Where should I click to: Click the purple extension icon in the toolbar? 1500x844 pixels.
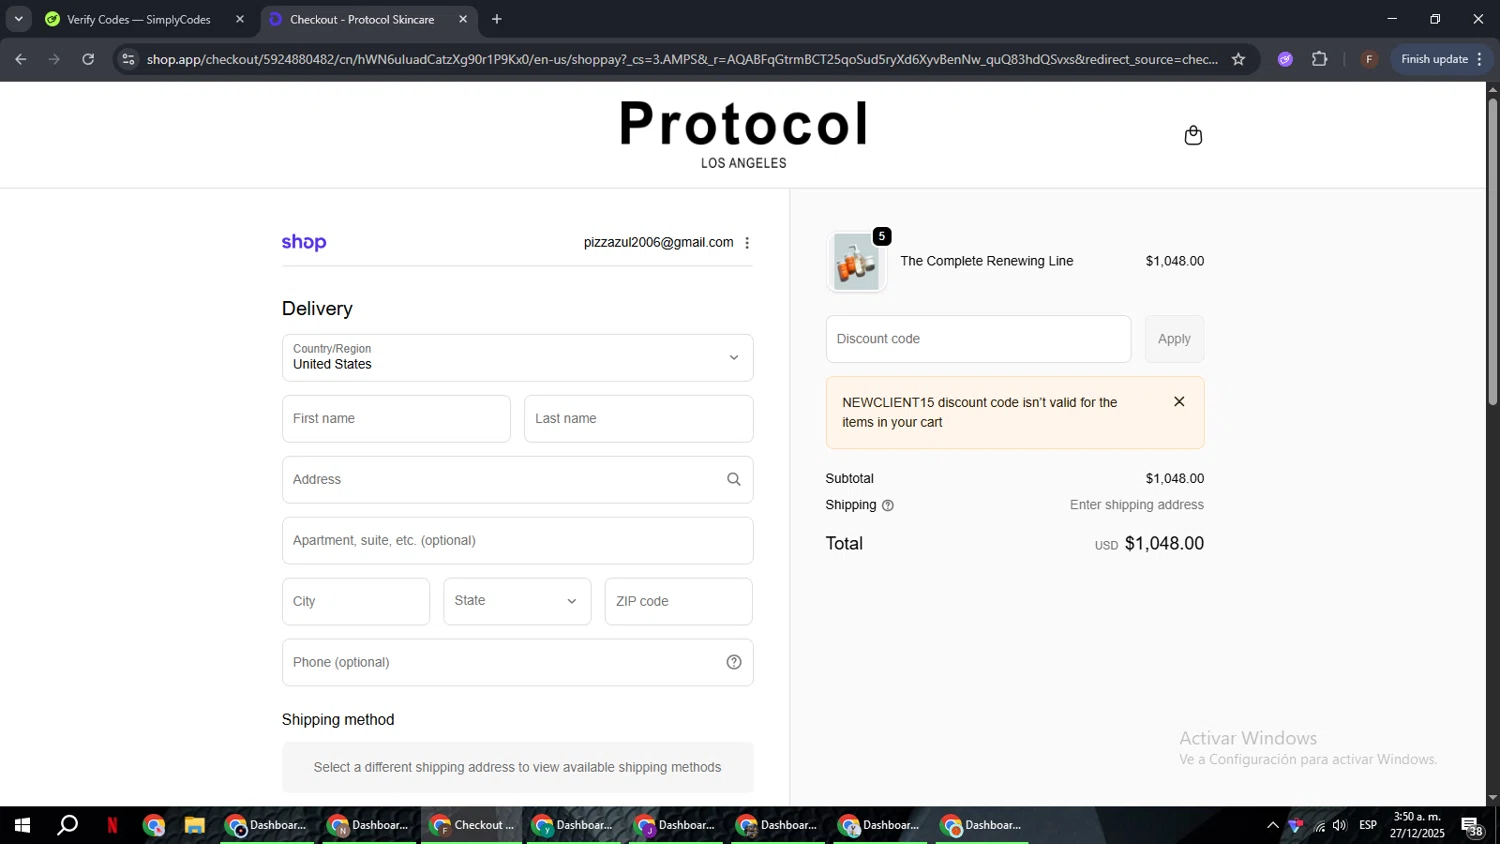[x=1285, y=59]
